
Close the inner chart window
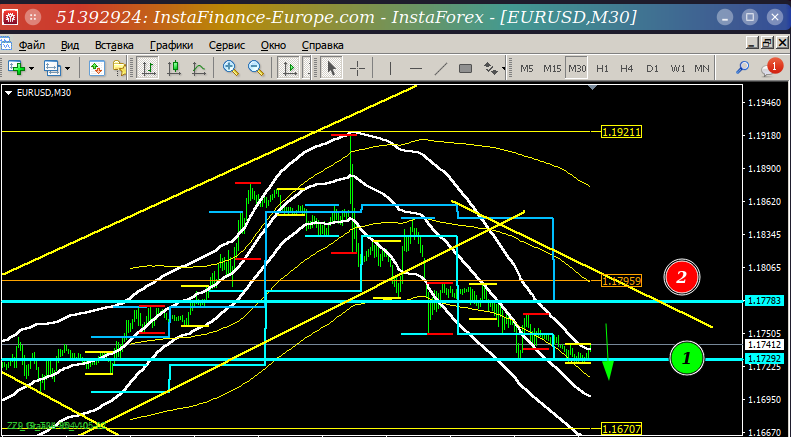[782, 43]
